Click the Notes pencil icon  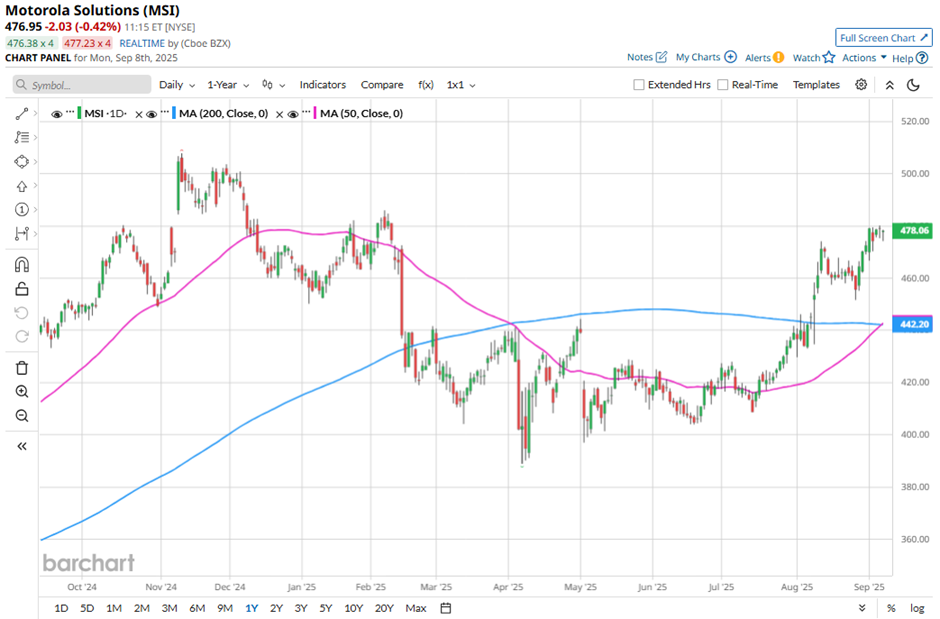(661, 57)
